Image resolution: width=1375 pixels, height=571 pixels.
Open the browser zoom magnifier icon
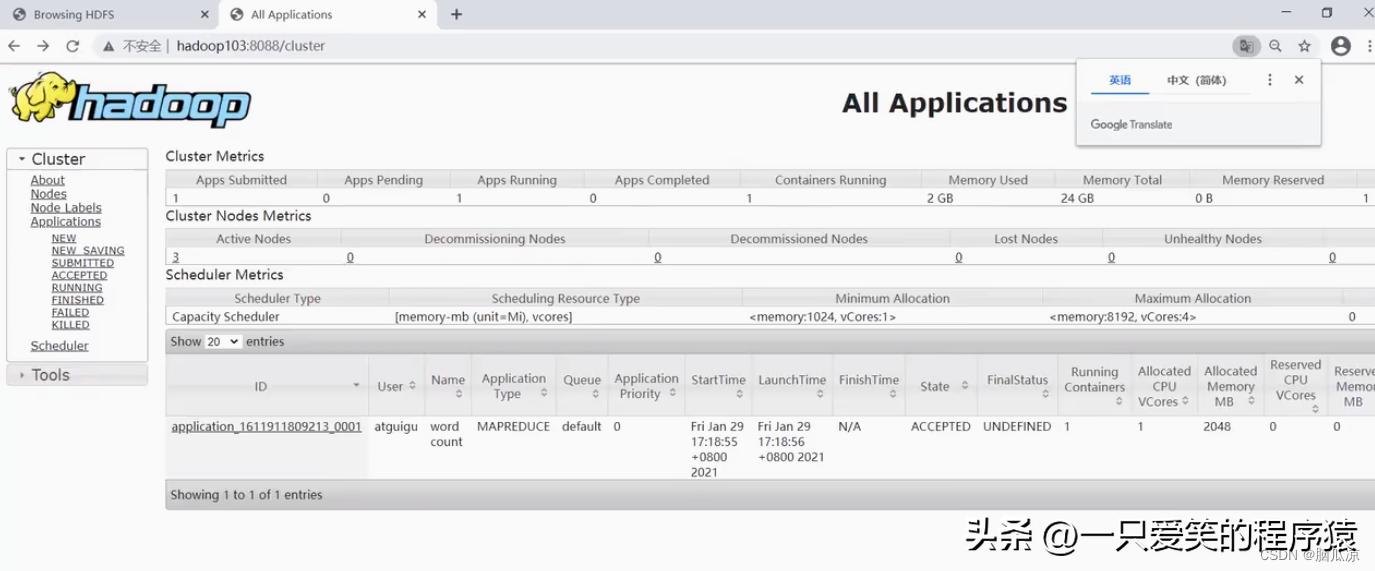pyautogui.click(x=1275, y=46)
